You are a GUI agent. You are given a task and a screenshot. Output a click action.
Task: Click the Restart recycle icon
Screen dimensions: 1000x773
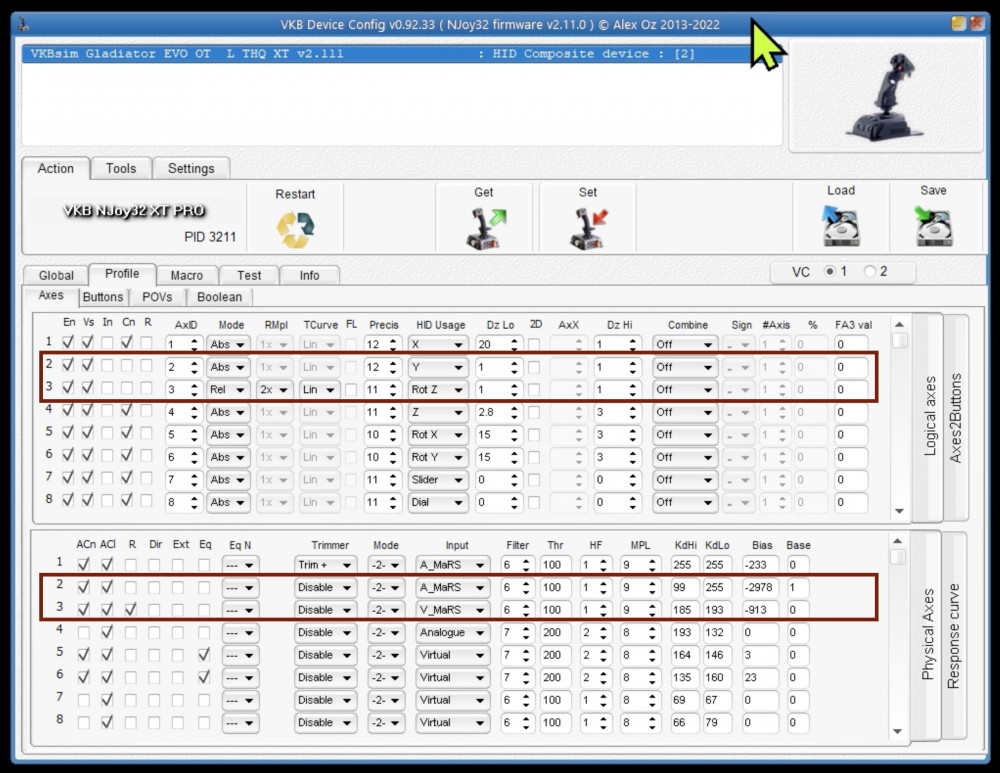[x=295, y=229]
